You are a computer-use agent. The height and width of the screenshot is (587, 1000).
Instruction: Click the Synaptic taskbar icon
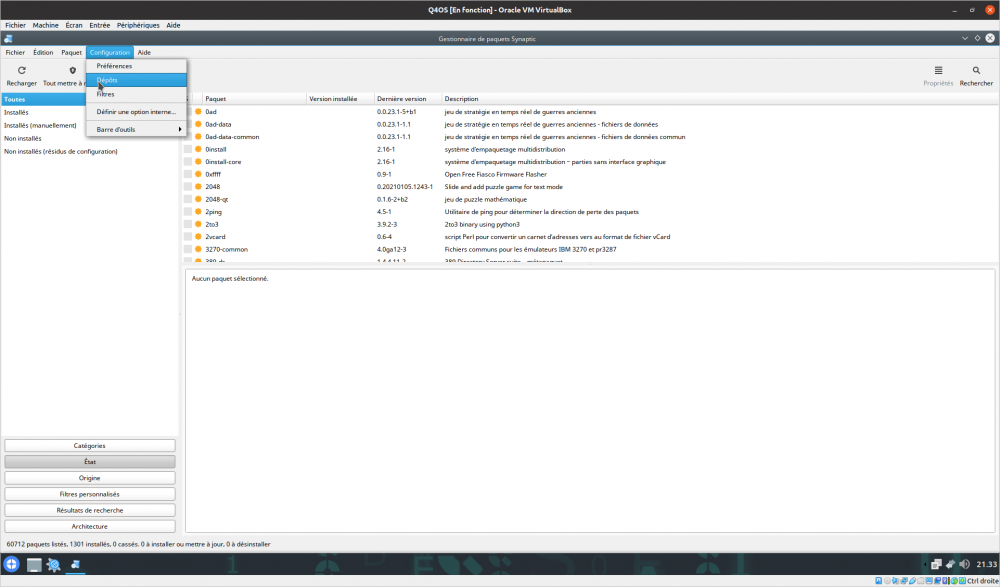pyautogui.click(x=75, y=565)
